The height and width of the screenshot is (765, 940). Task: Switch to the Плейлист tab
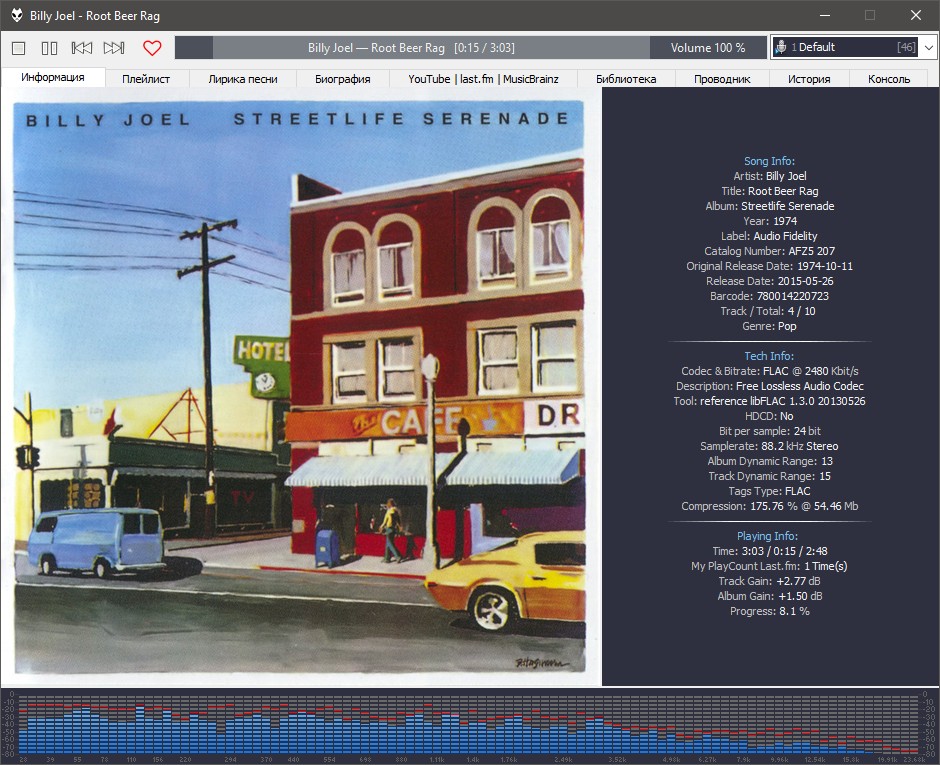pyautogui.click(x=146, y=79)
